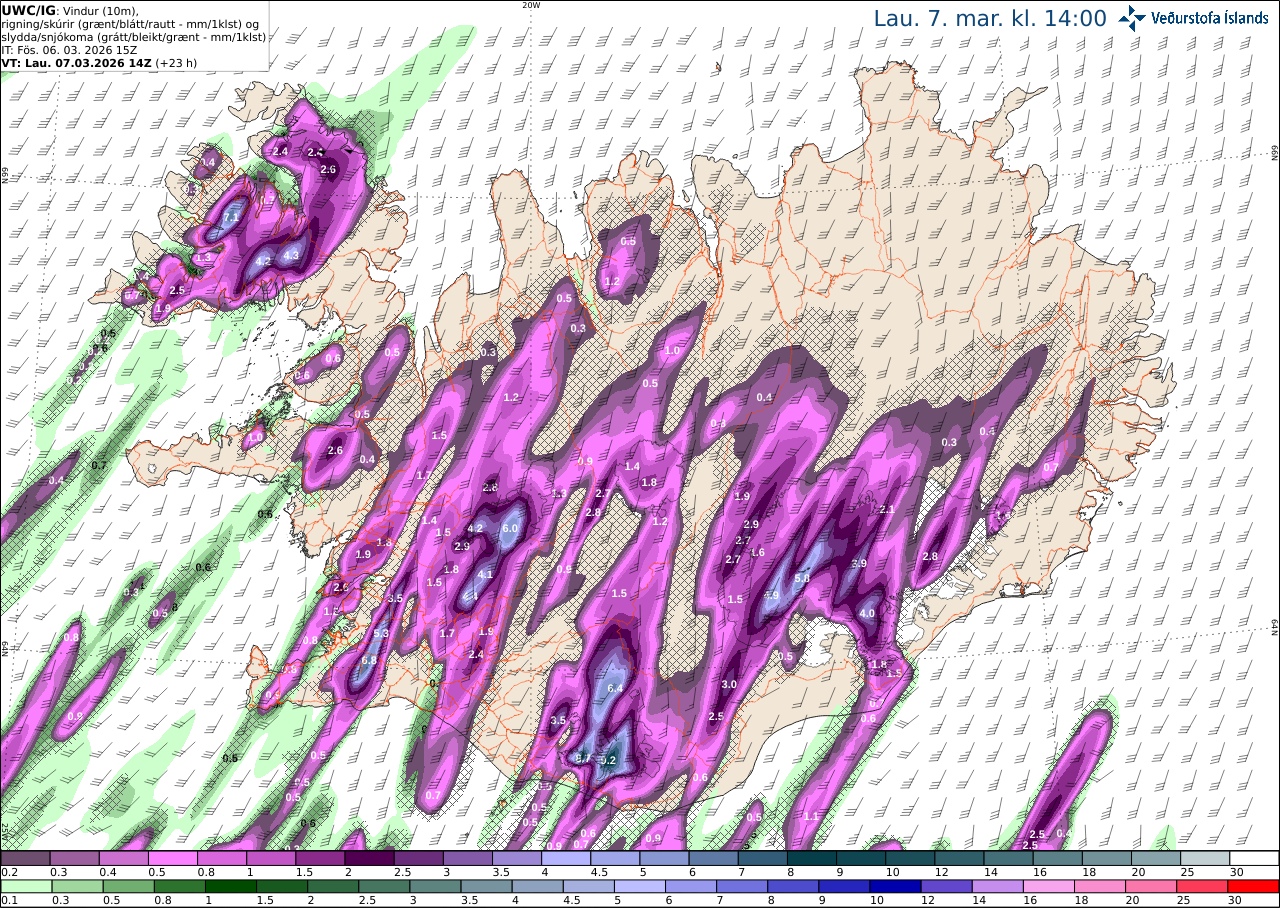Click the 6.8 precipitation value on the map
This screenshot has height=908, width=1280.
[368, 660]
